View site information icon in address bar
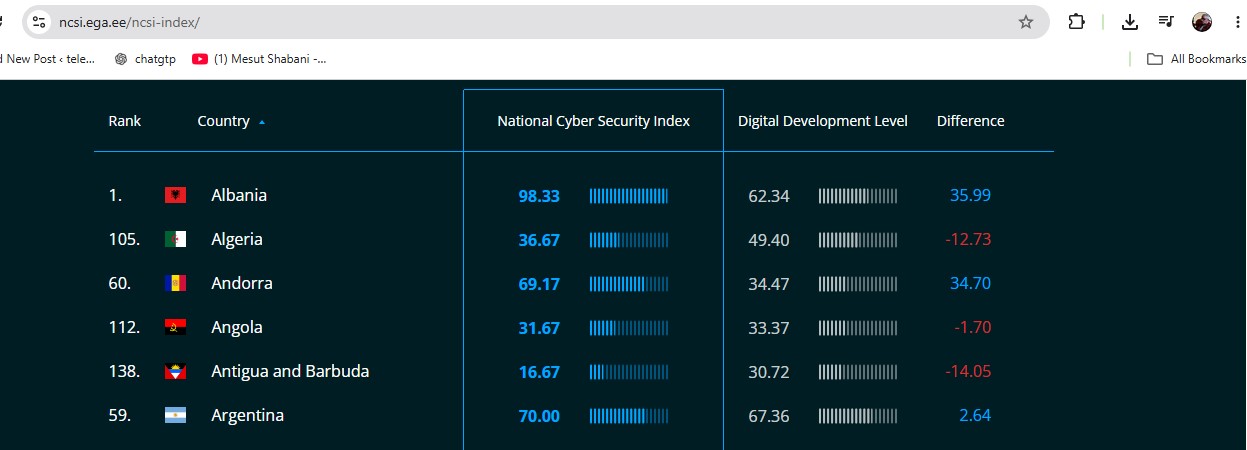Viewport: 1247px width, 450px height. click(39, 22)
